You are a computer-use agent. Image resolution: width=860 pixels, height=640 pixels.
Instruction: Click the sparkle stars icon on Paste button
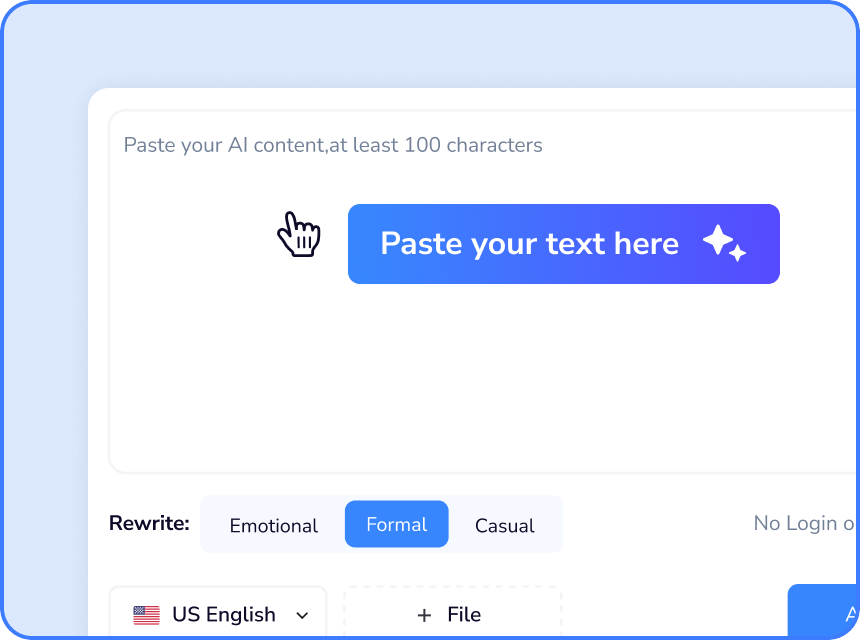[724, 244]
